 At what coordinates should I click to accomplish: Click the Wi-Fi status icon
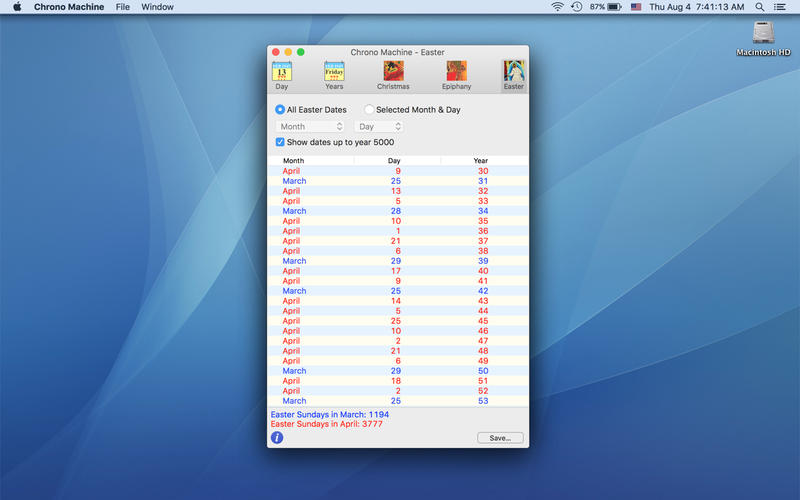point(557,7)
